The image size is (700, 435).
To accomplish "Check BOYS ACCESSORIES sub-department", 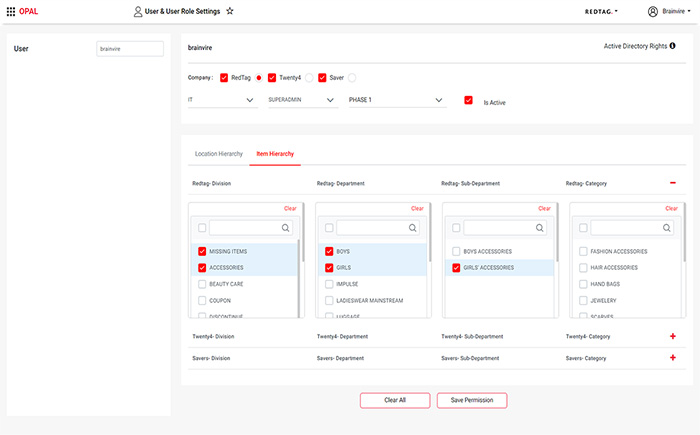I will click(456, 251).
